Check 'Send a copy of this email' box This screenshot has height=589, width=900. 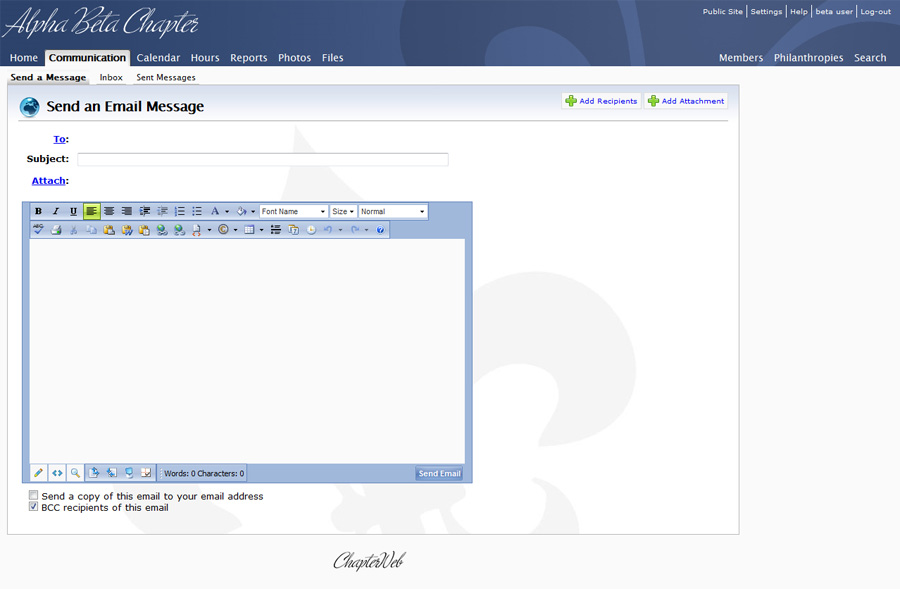click(x=33, y=495)
